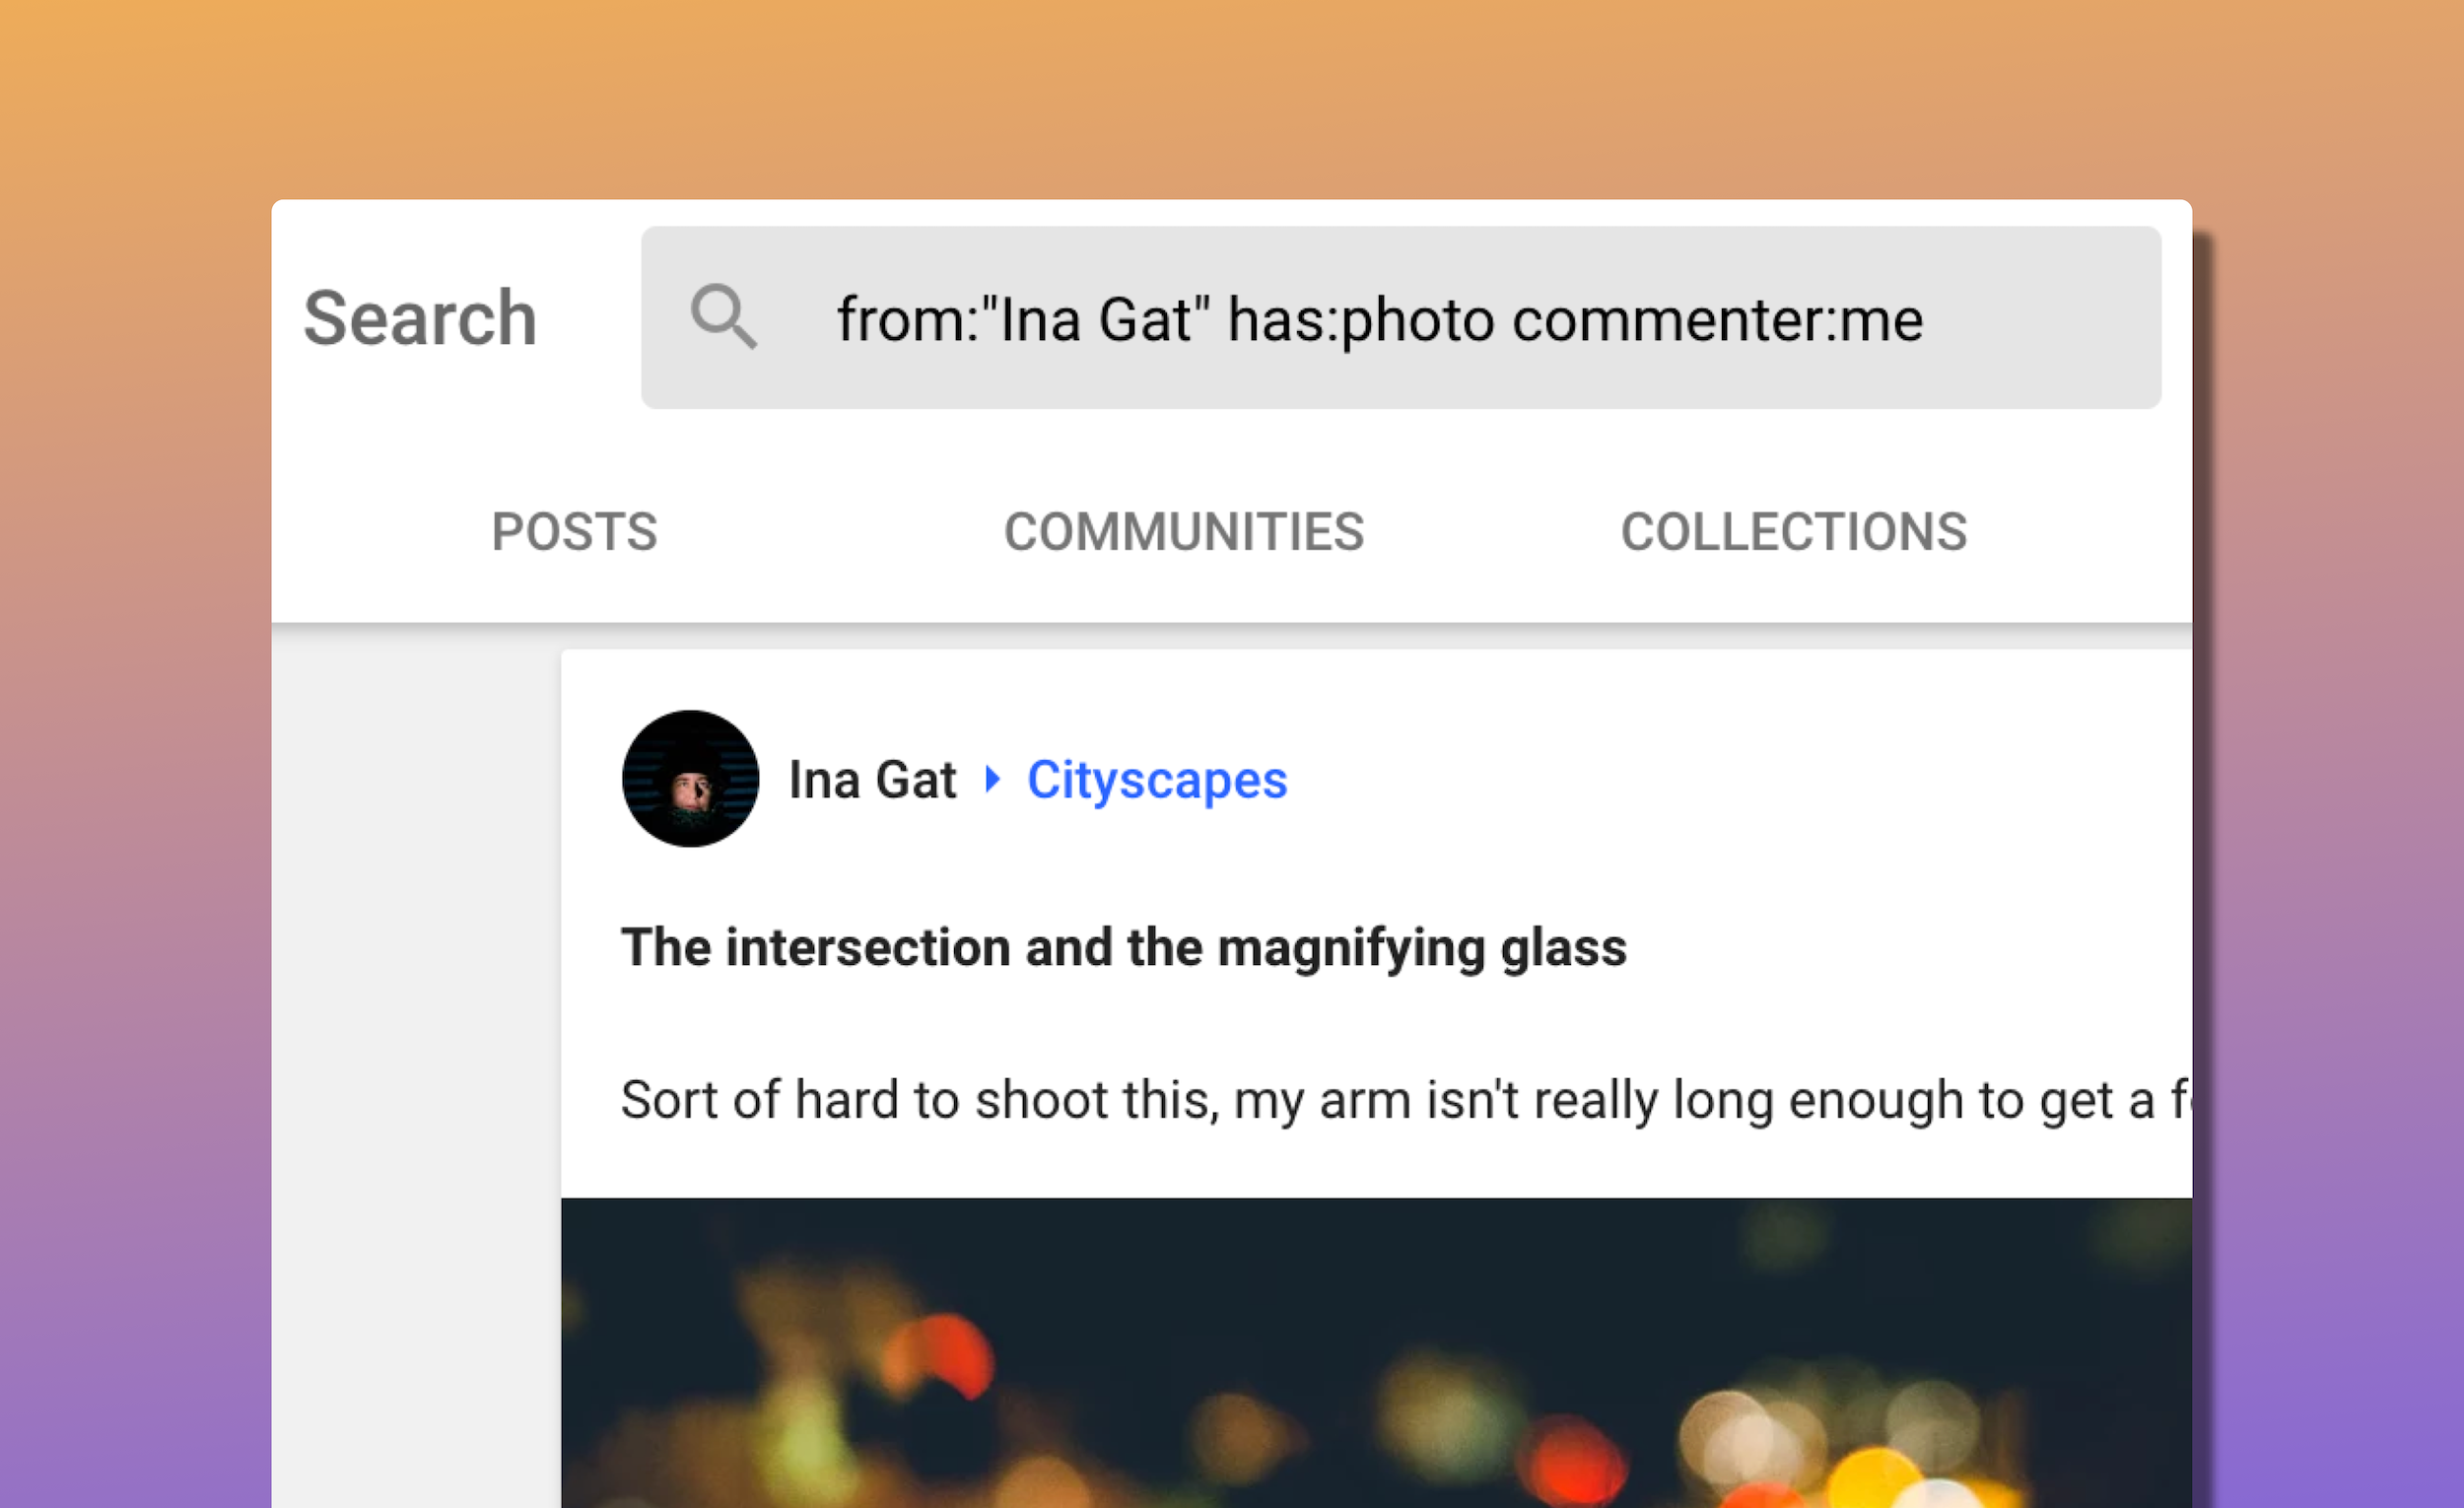Open the Cityscapes community link
Image resolution: width=2464 pixels, height=1508 pixels.
click(1157, 781)
